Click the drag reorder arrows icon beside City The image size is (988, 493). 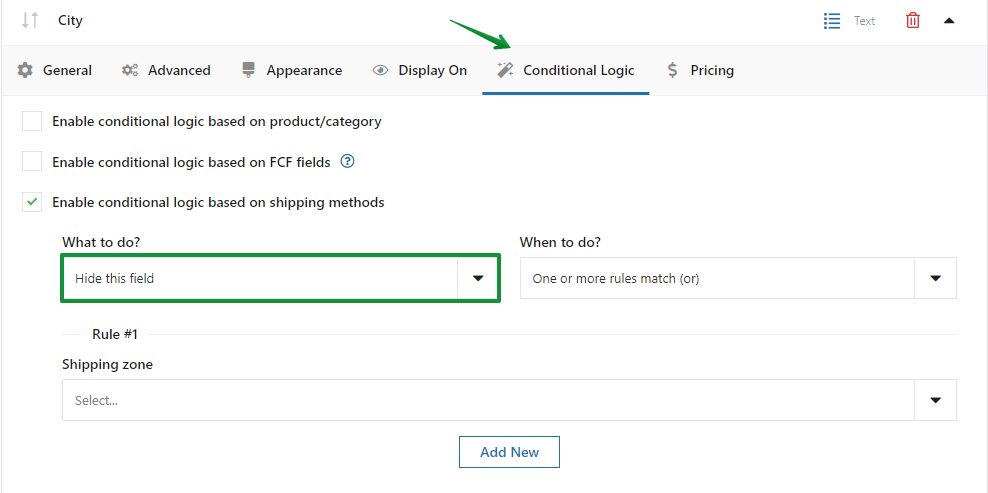(x=30, y=20)
